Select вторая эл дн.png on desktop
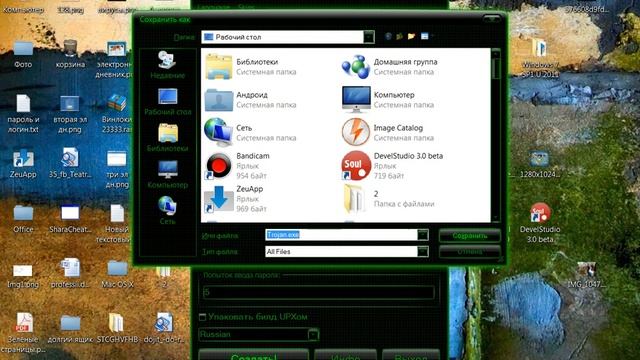Viewport: 640px width, 360px height. coord(70,114)
